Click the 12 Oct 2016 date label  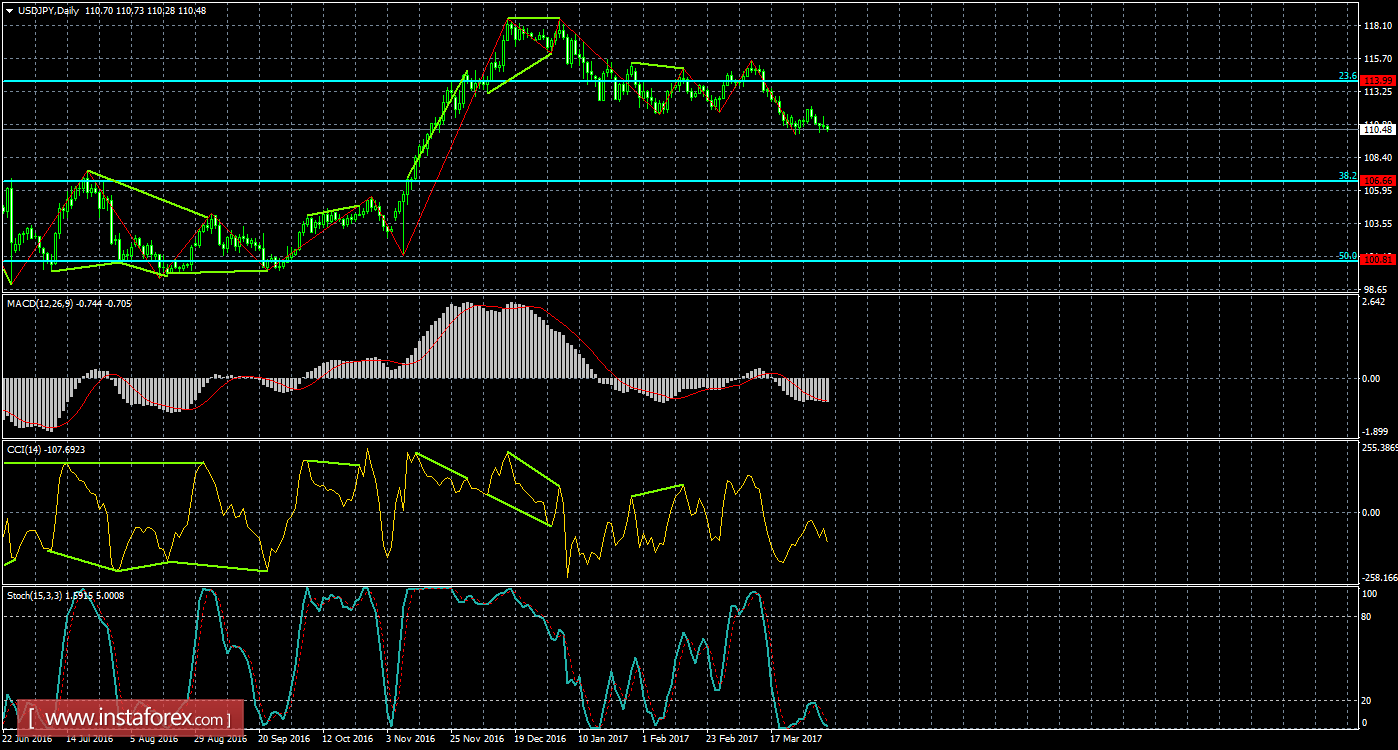[x=347, y=740]
